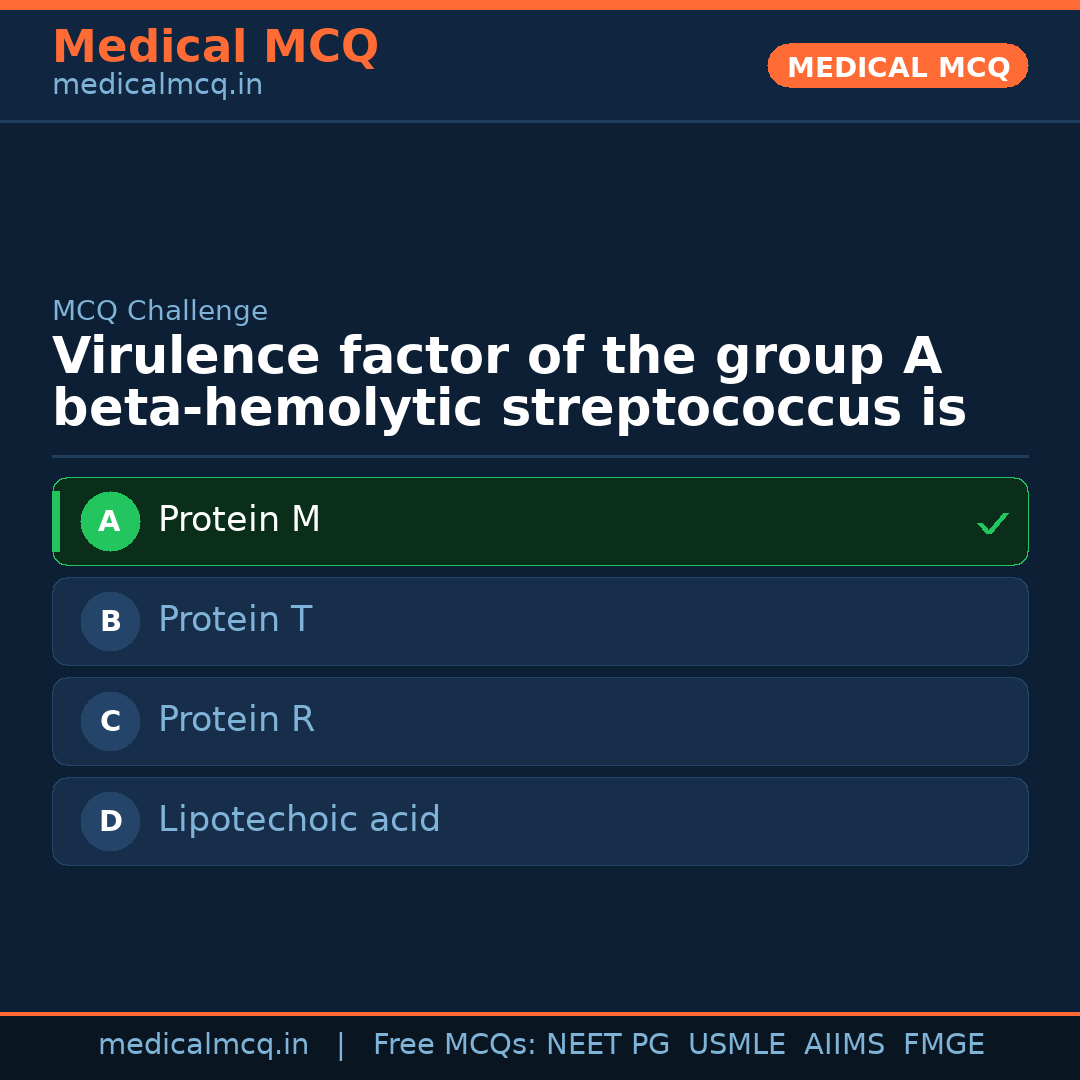Click USMLE in the footer
1080x1080 pixels.
point(736,1045)
